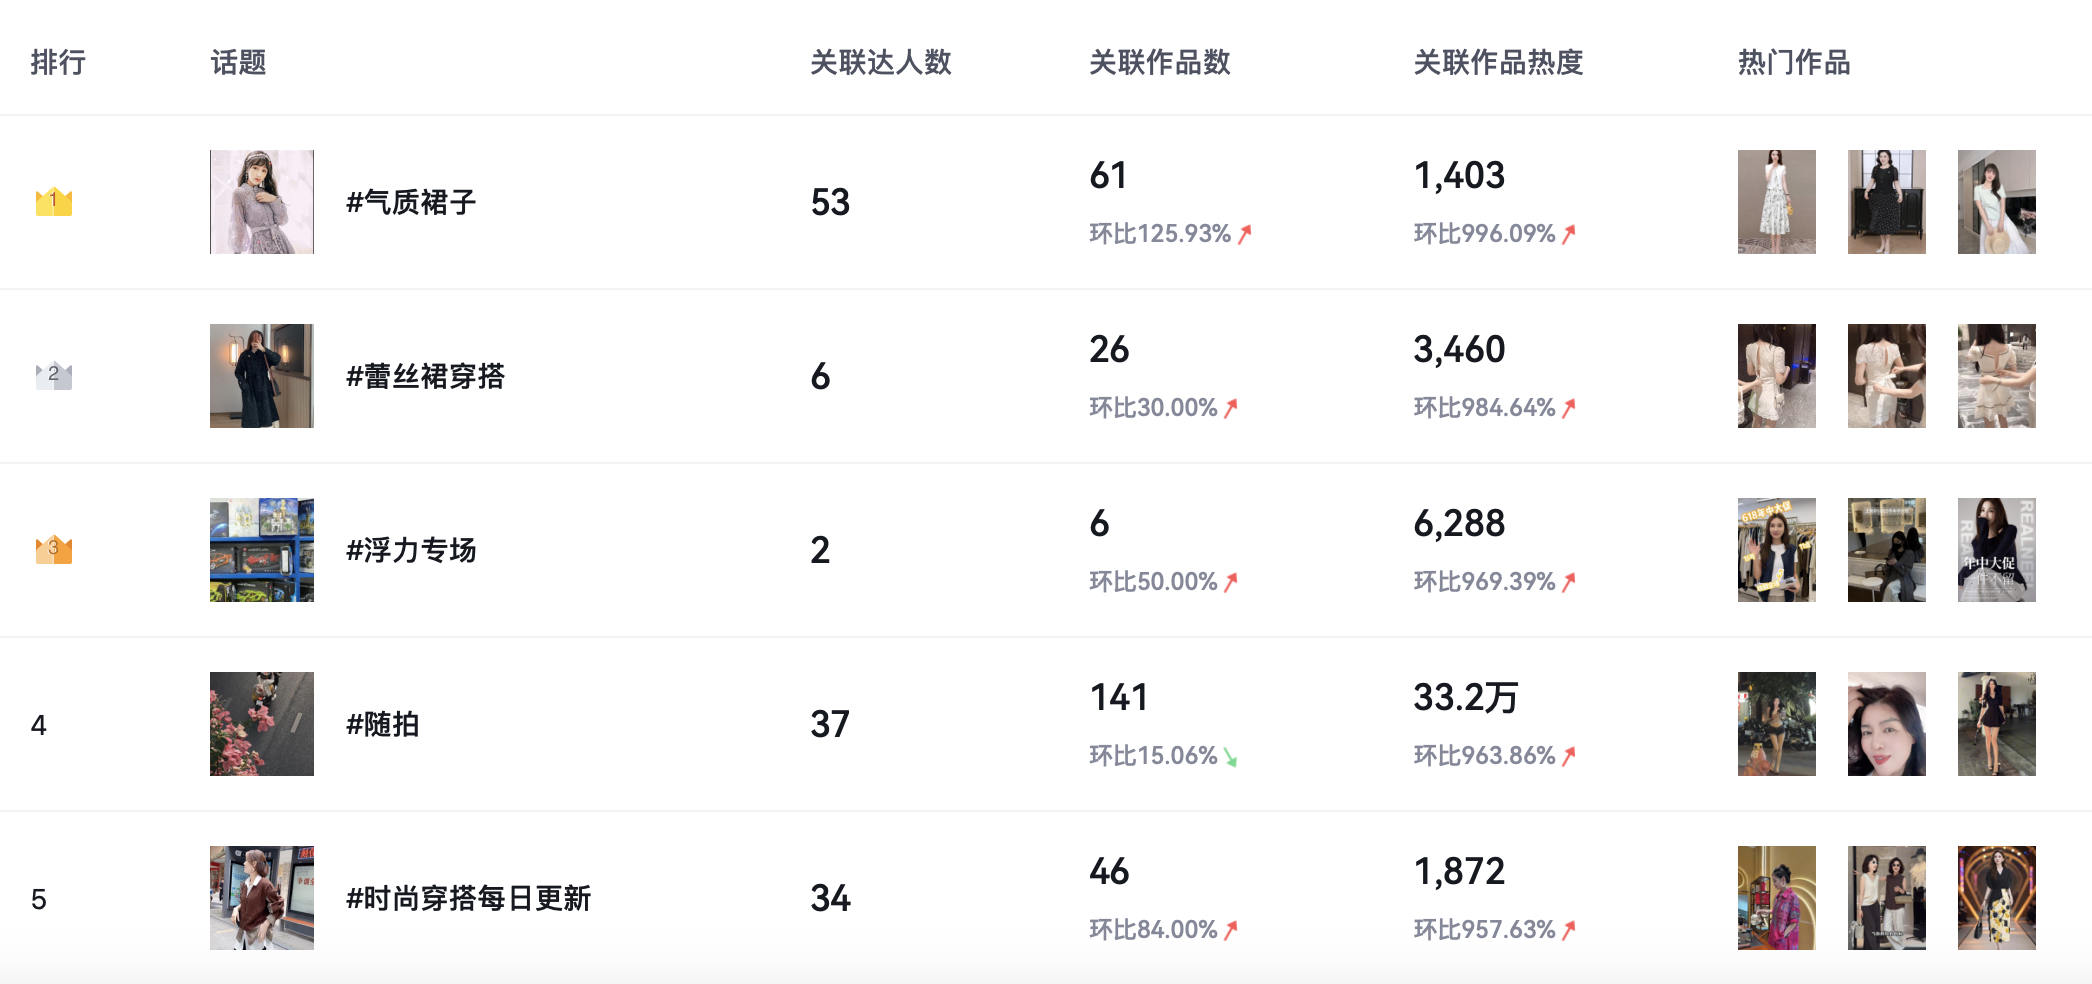Screen dimensions: 2092x984
Task: Open the #气质裙子 topic link
Action: [410, 203]
